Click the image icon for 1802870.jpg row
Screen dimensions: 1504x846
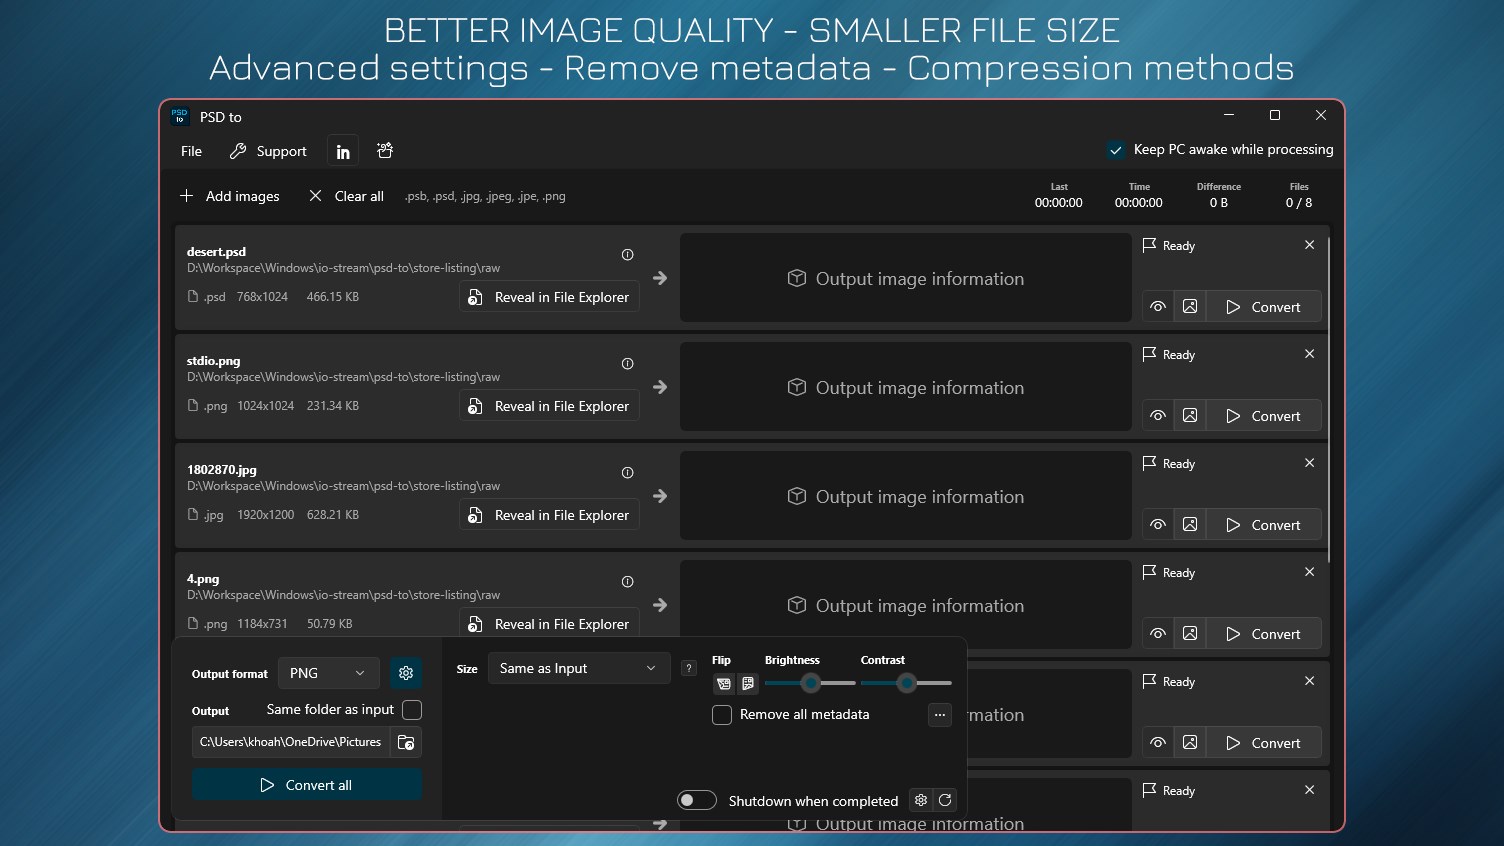[x=1190, y=525]
